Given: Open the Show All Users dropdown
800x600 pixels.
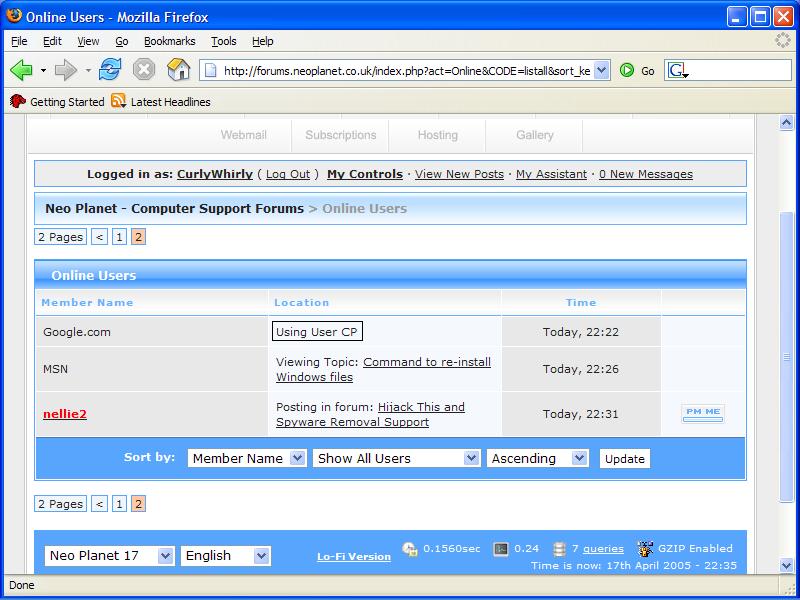Looking at the screenshot, I should point(396,458).
